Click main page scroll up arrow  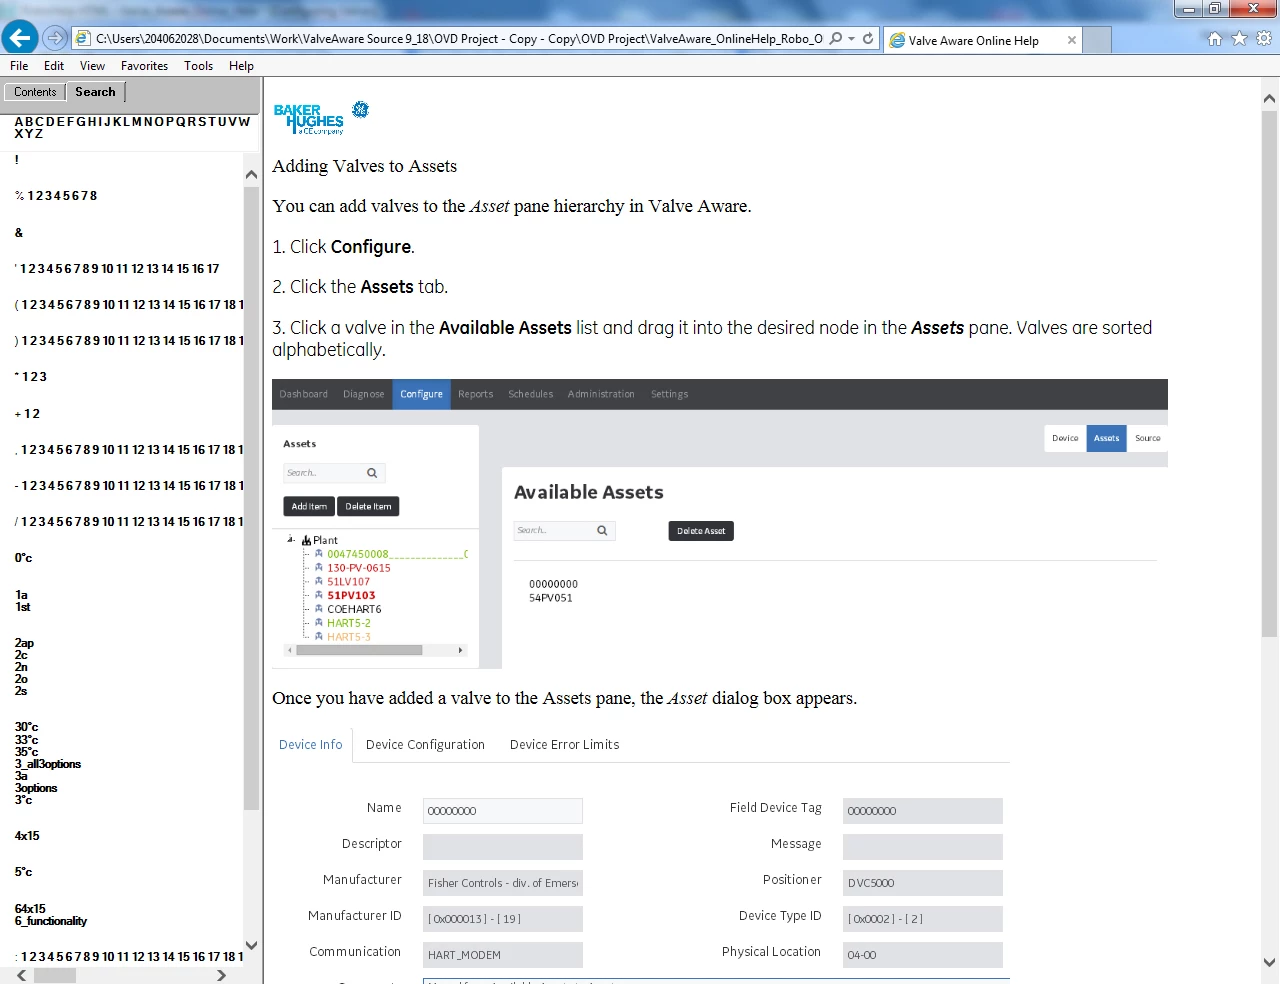click(1269, 98)
